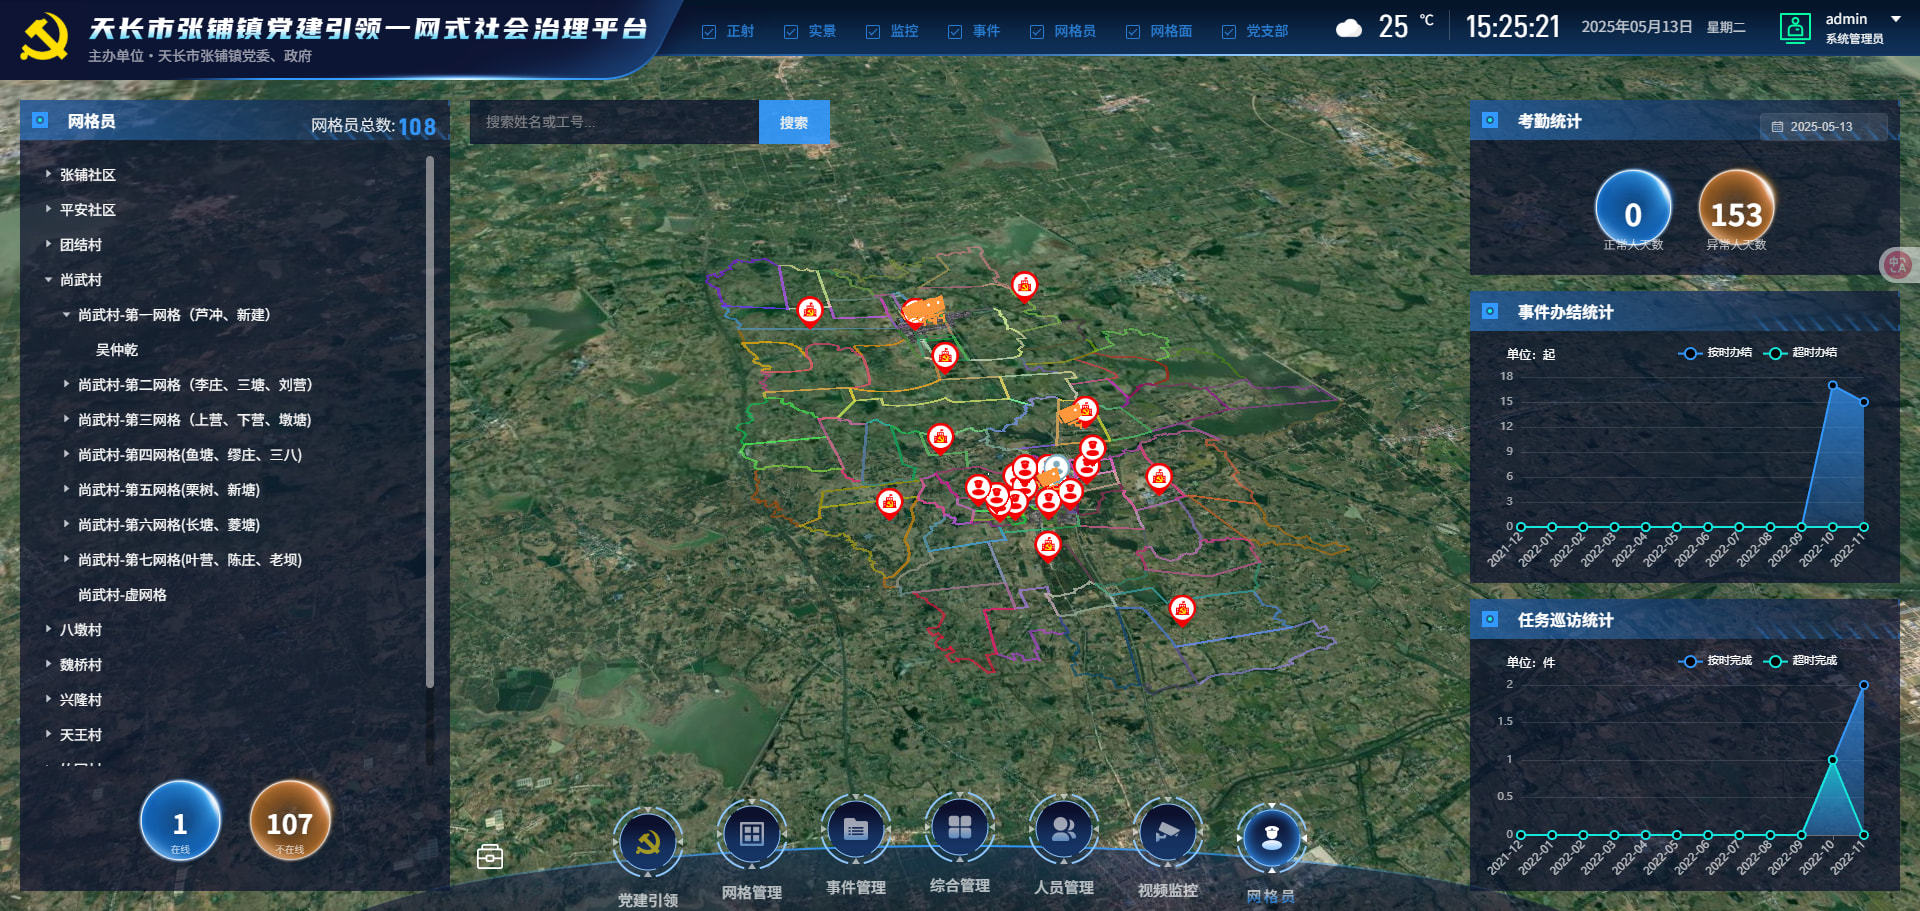
Task: Click the 2022-10 peak point in 事件办结统计
Action: tap(1832, 385)
